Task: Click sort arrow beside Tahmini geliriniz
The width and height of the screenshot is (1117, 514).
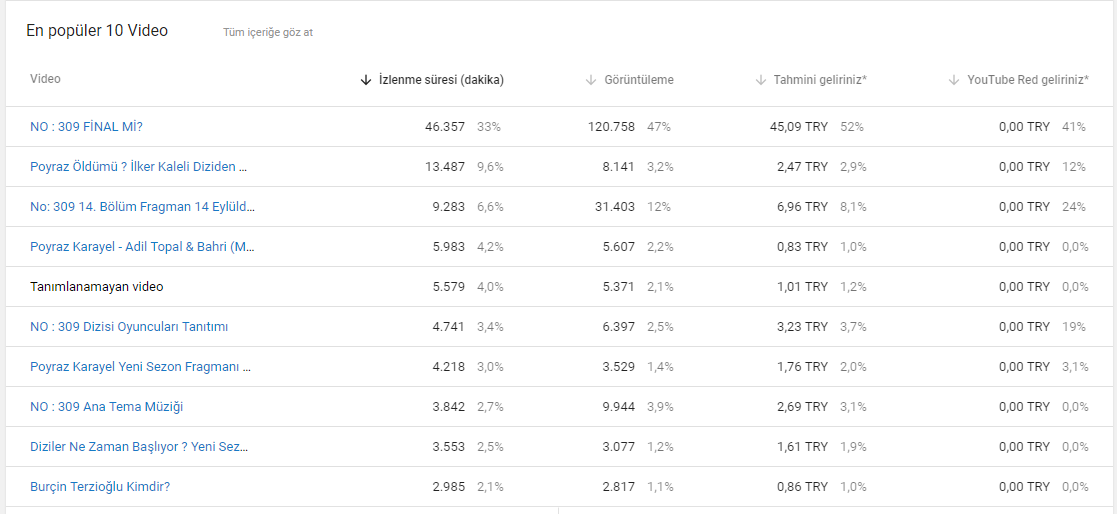Action: (x=760, y=80)
